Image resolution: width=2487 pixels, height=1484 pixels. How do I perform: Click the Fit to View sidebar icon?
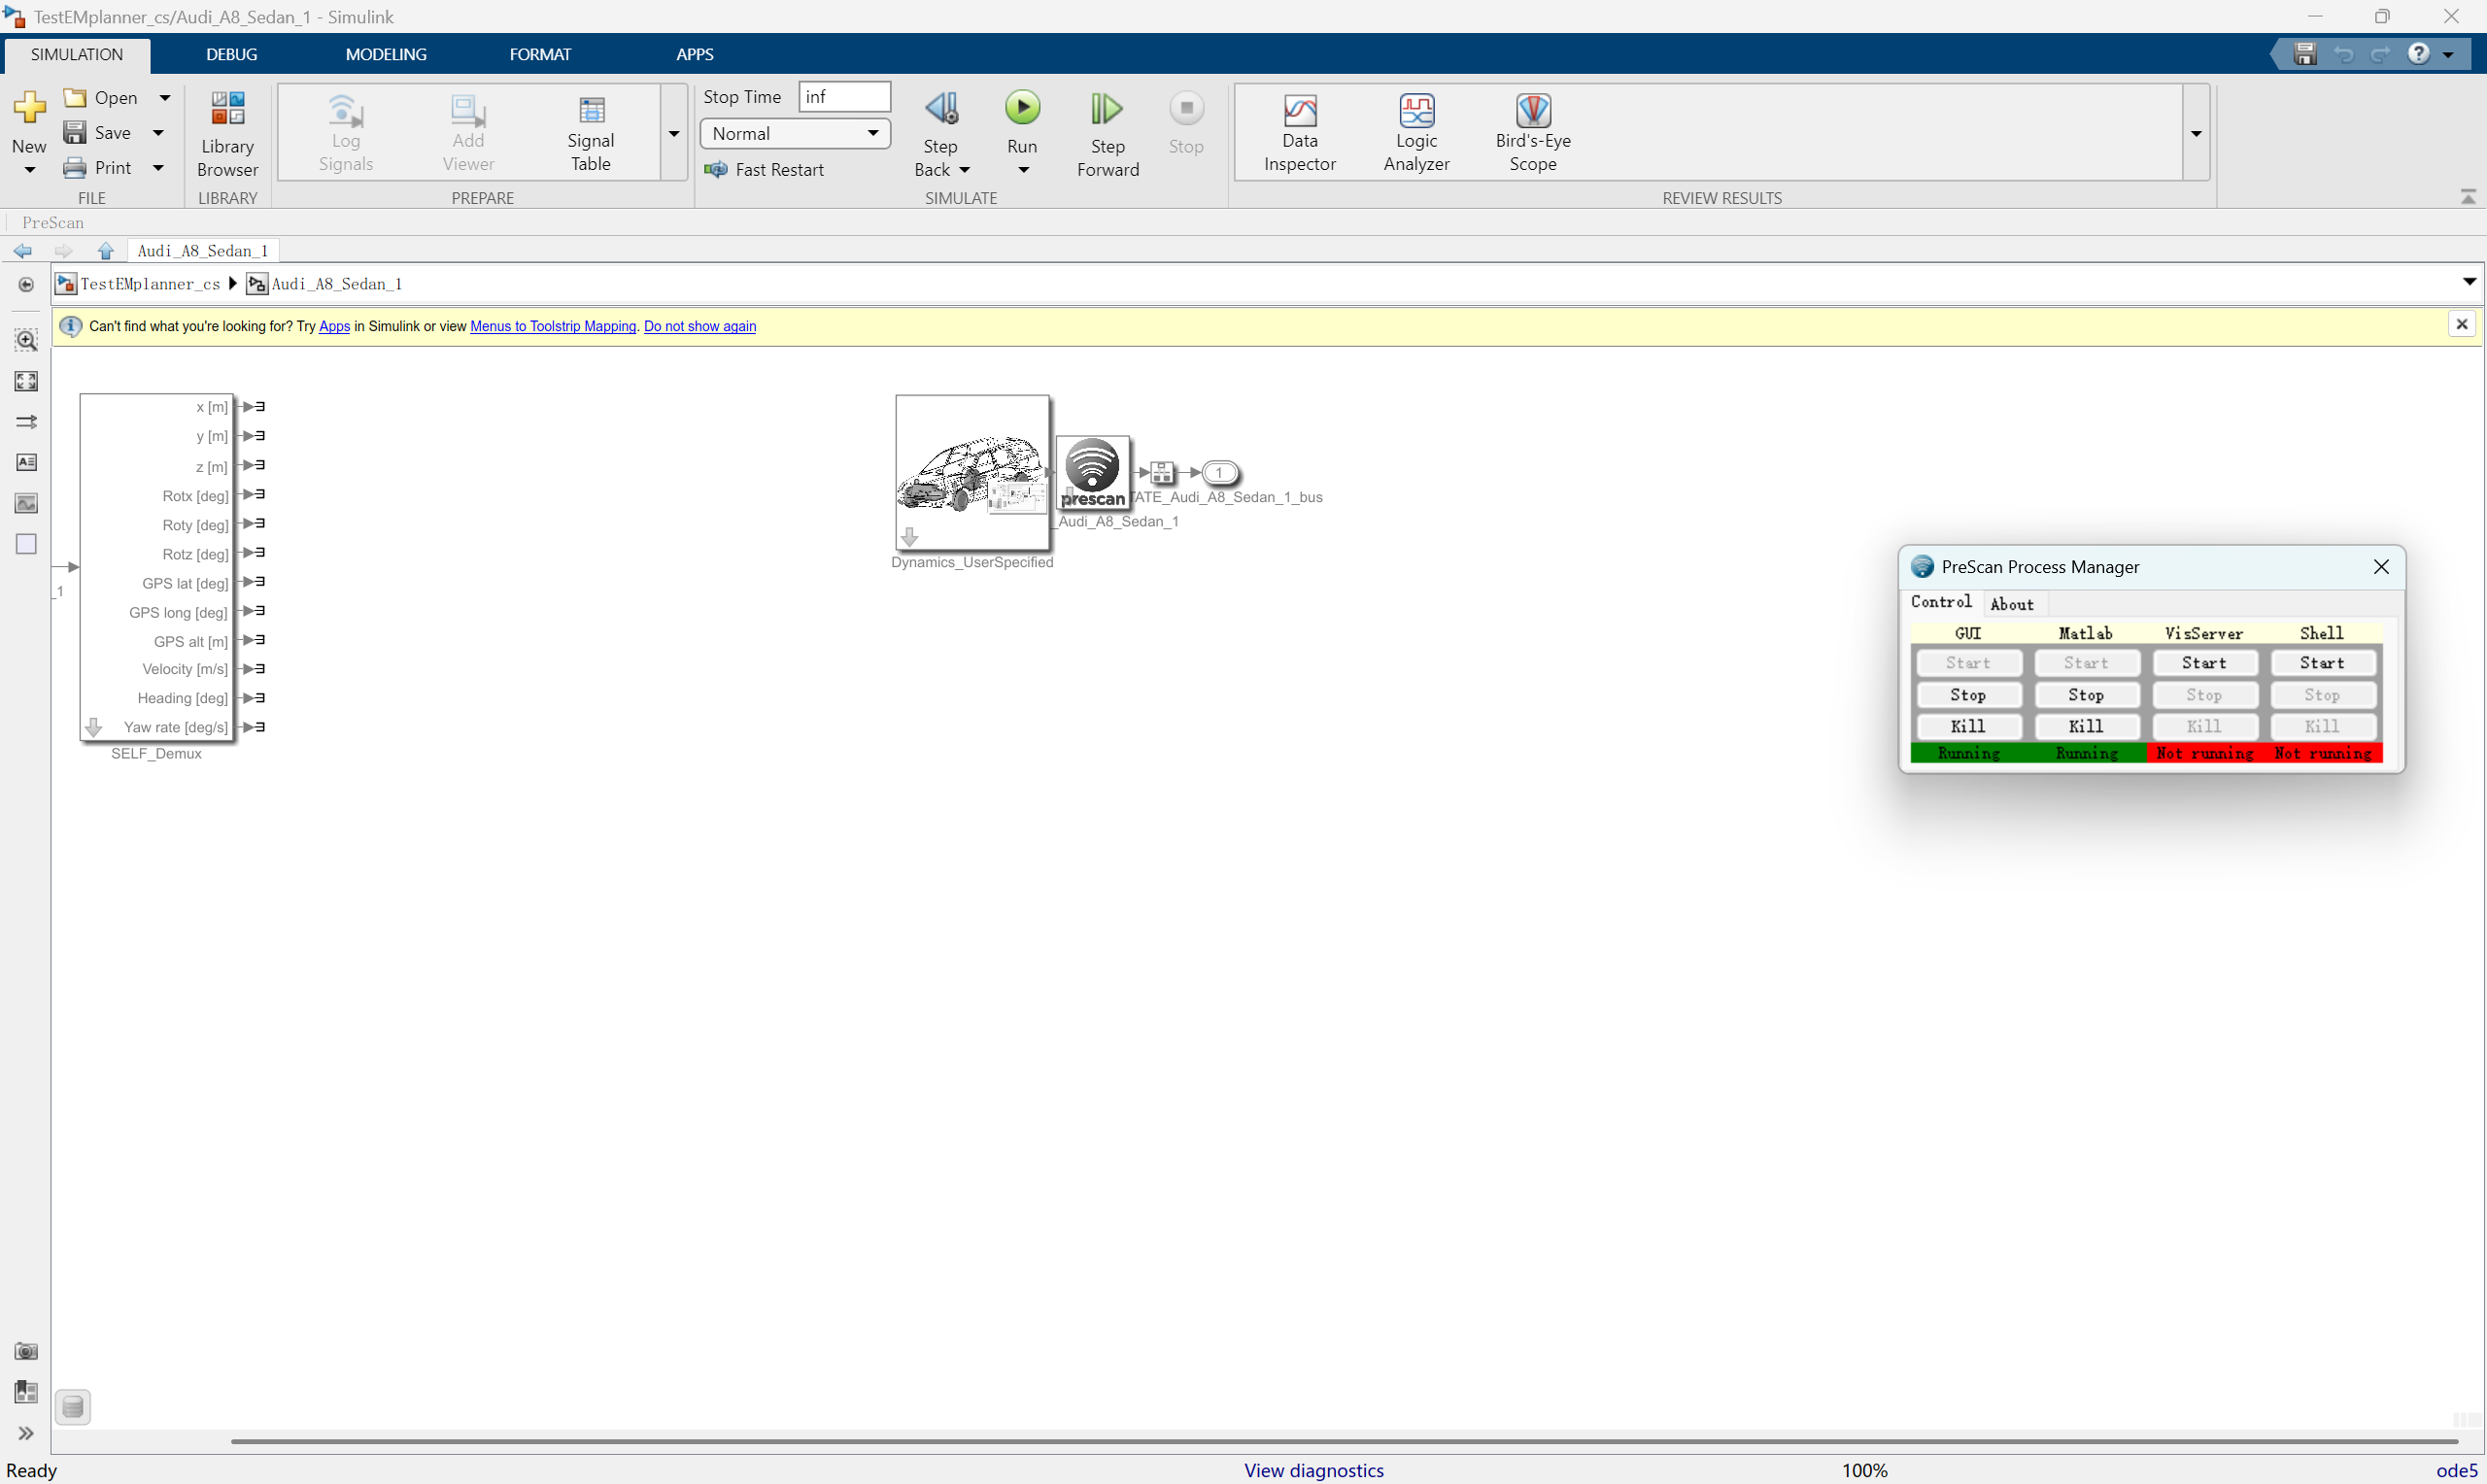point(26,381)
